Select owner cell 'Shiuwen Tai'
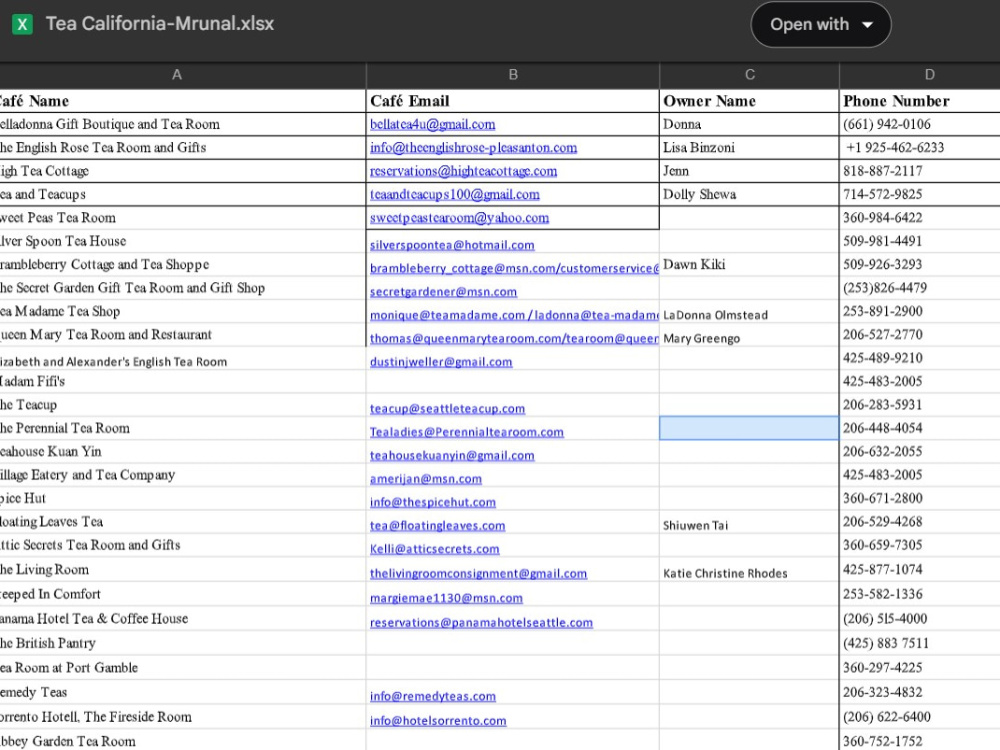 [x=749, y=522]
